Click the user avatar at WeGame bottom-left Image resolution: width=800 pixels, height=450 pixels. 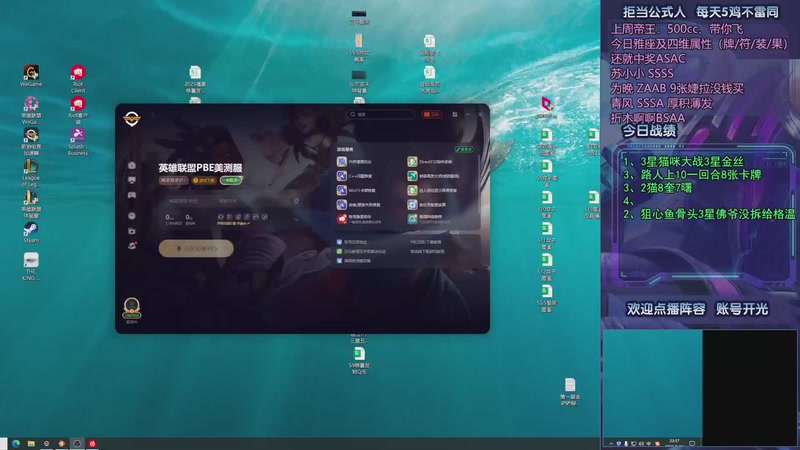click(x=132, y=307)
